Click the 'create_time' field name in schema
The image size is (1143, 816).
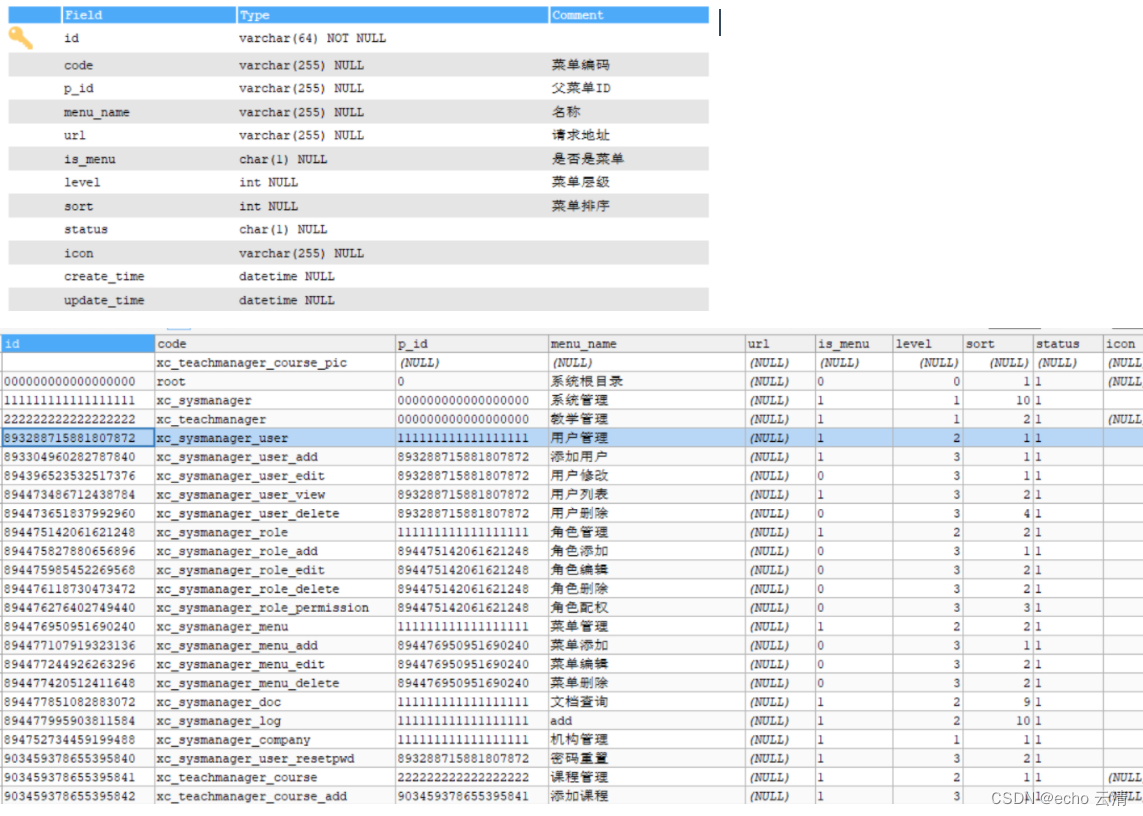point(104,276)
